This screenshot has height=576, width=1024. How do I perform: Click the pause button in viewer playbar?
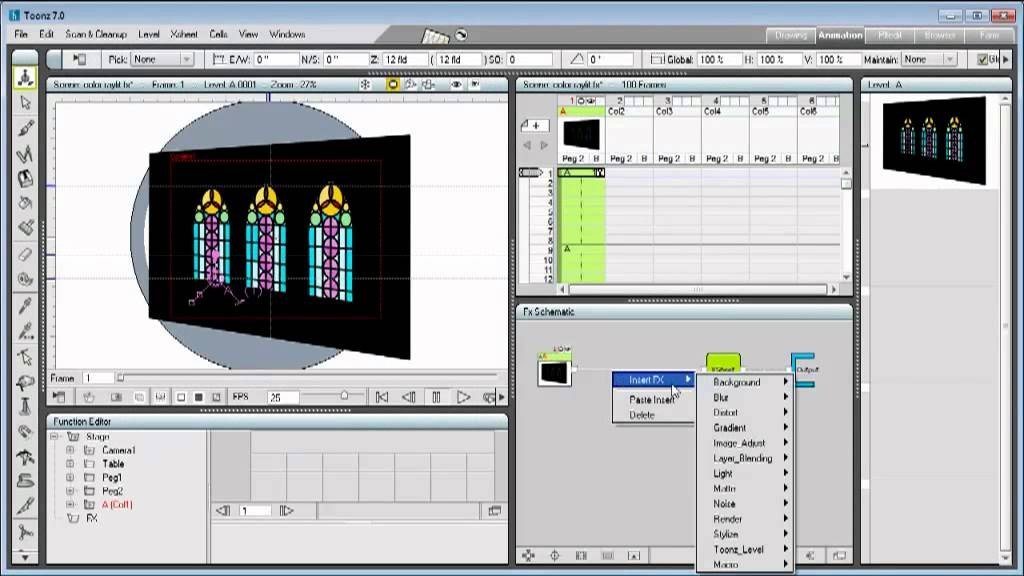click(436, 397)
